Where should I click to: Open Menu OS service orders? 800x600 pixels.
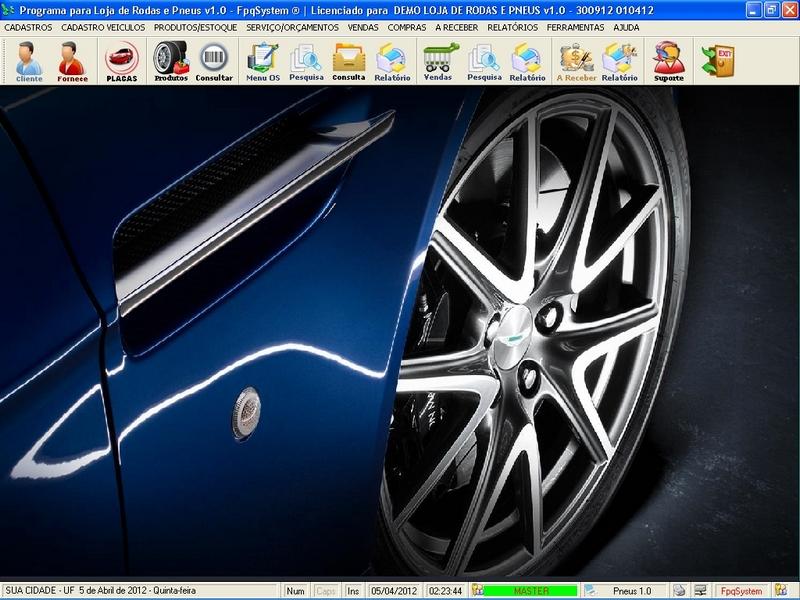tap(263, 61)
